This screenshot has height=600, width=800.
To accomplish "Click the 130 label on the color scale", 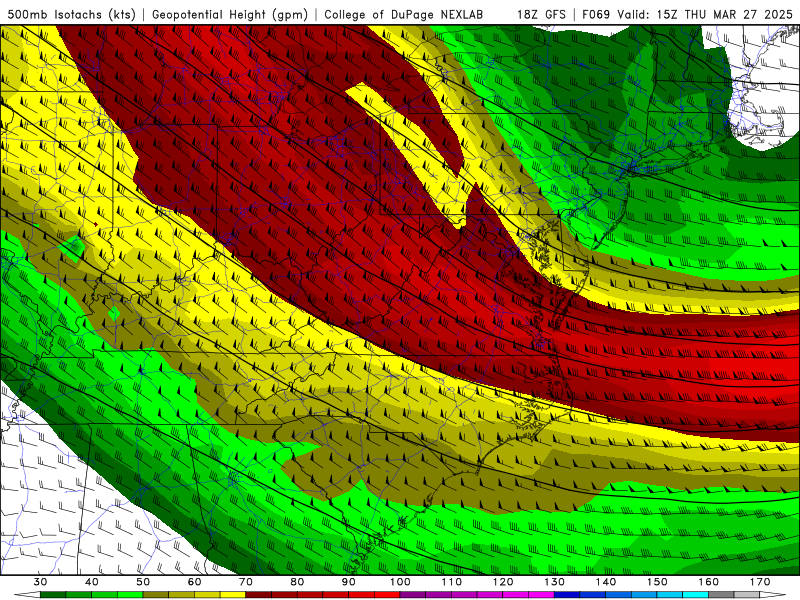I will [x=555, y=582].
